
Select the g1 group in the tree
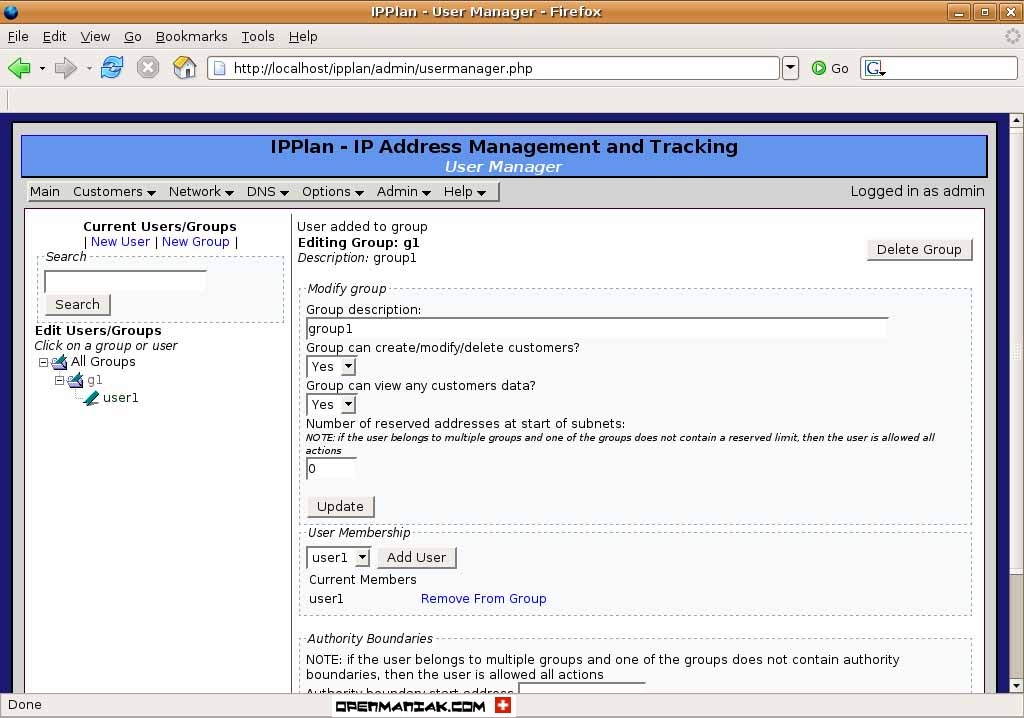coord(95,380)
